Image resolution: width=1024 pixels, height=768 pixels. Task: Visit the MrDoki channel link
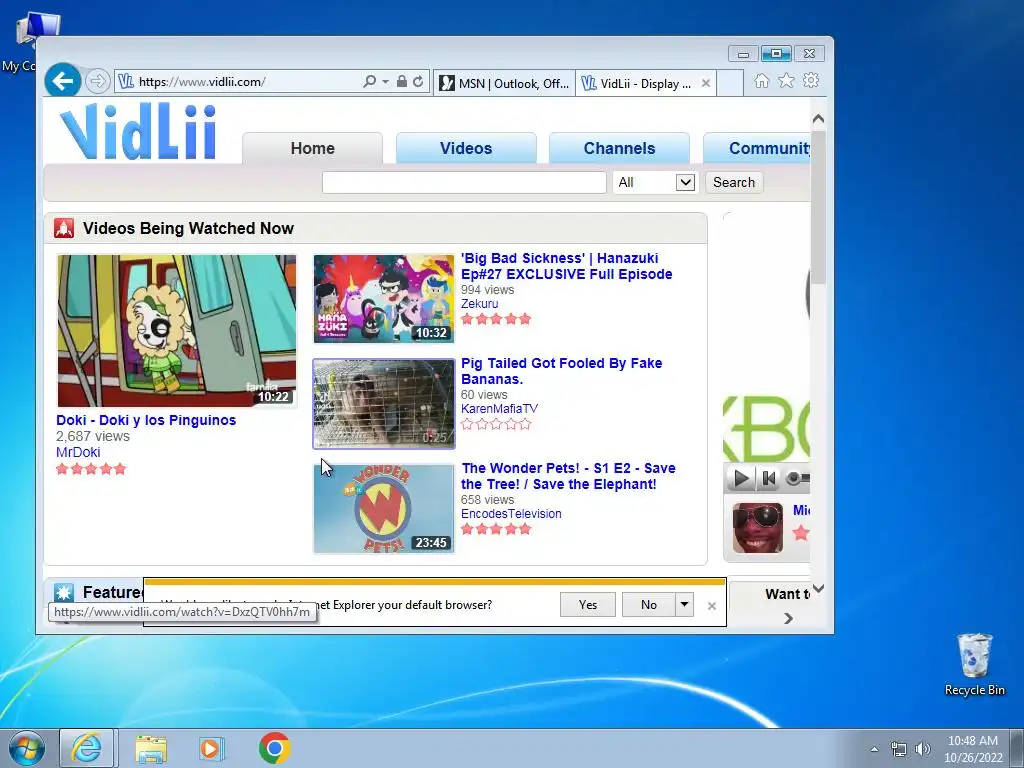(x=78, y=452)
